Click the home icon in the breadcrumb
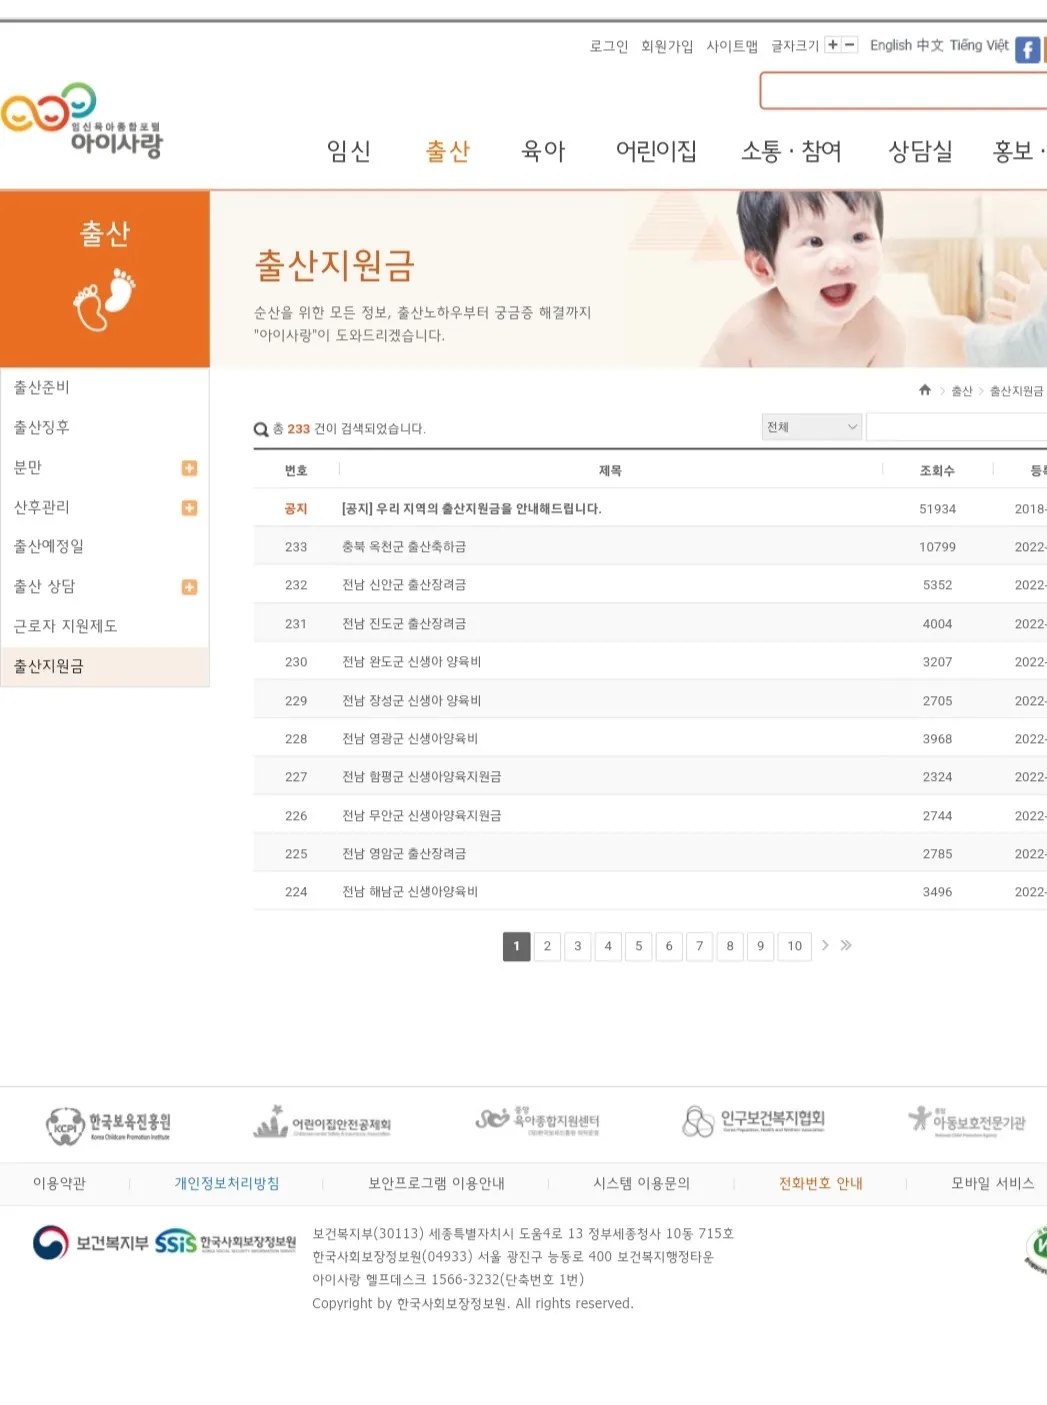 click(x=925, y=390)
